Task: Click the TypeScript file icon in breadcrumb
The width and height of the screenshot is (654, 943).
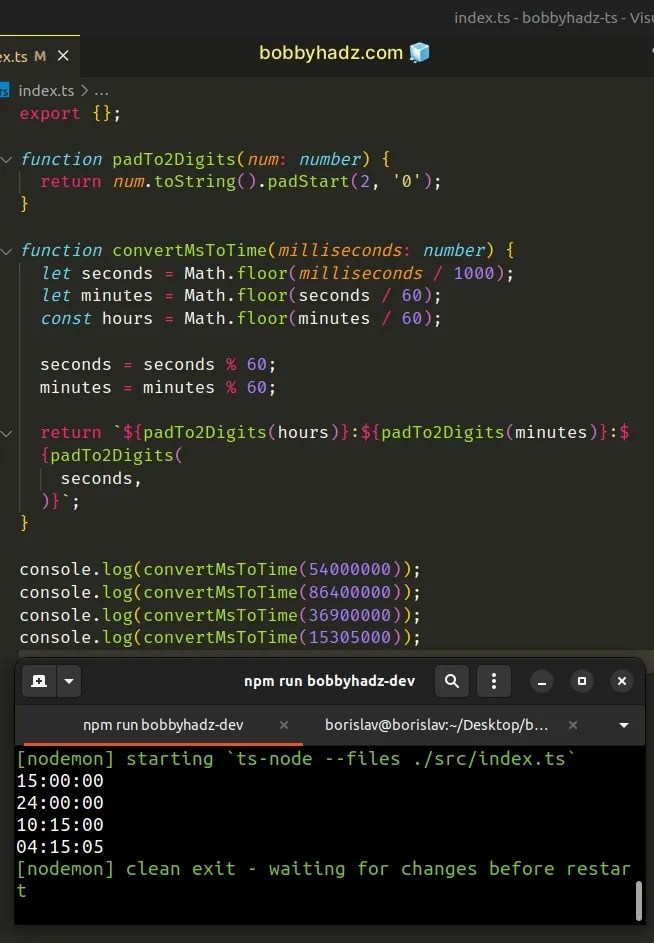Action: click(4, 91)
